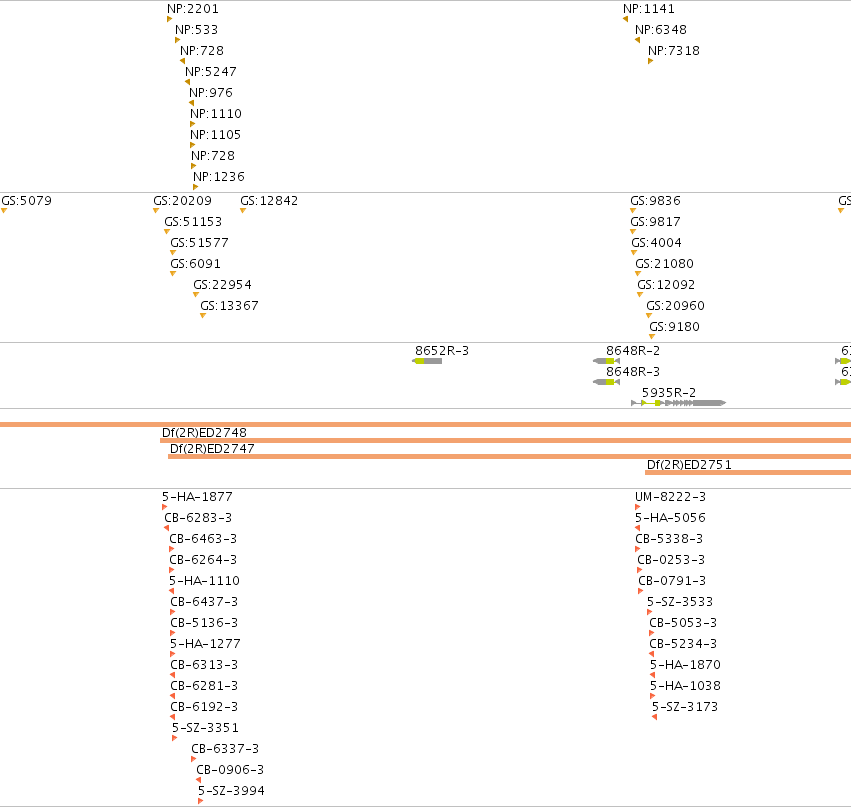
Task: Click the 8648R-3 gene model glyph
Action: click(x=606, y=382)
